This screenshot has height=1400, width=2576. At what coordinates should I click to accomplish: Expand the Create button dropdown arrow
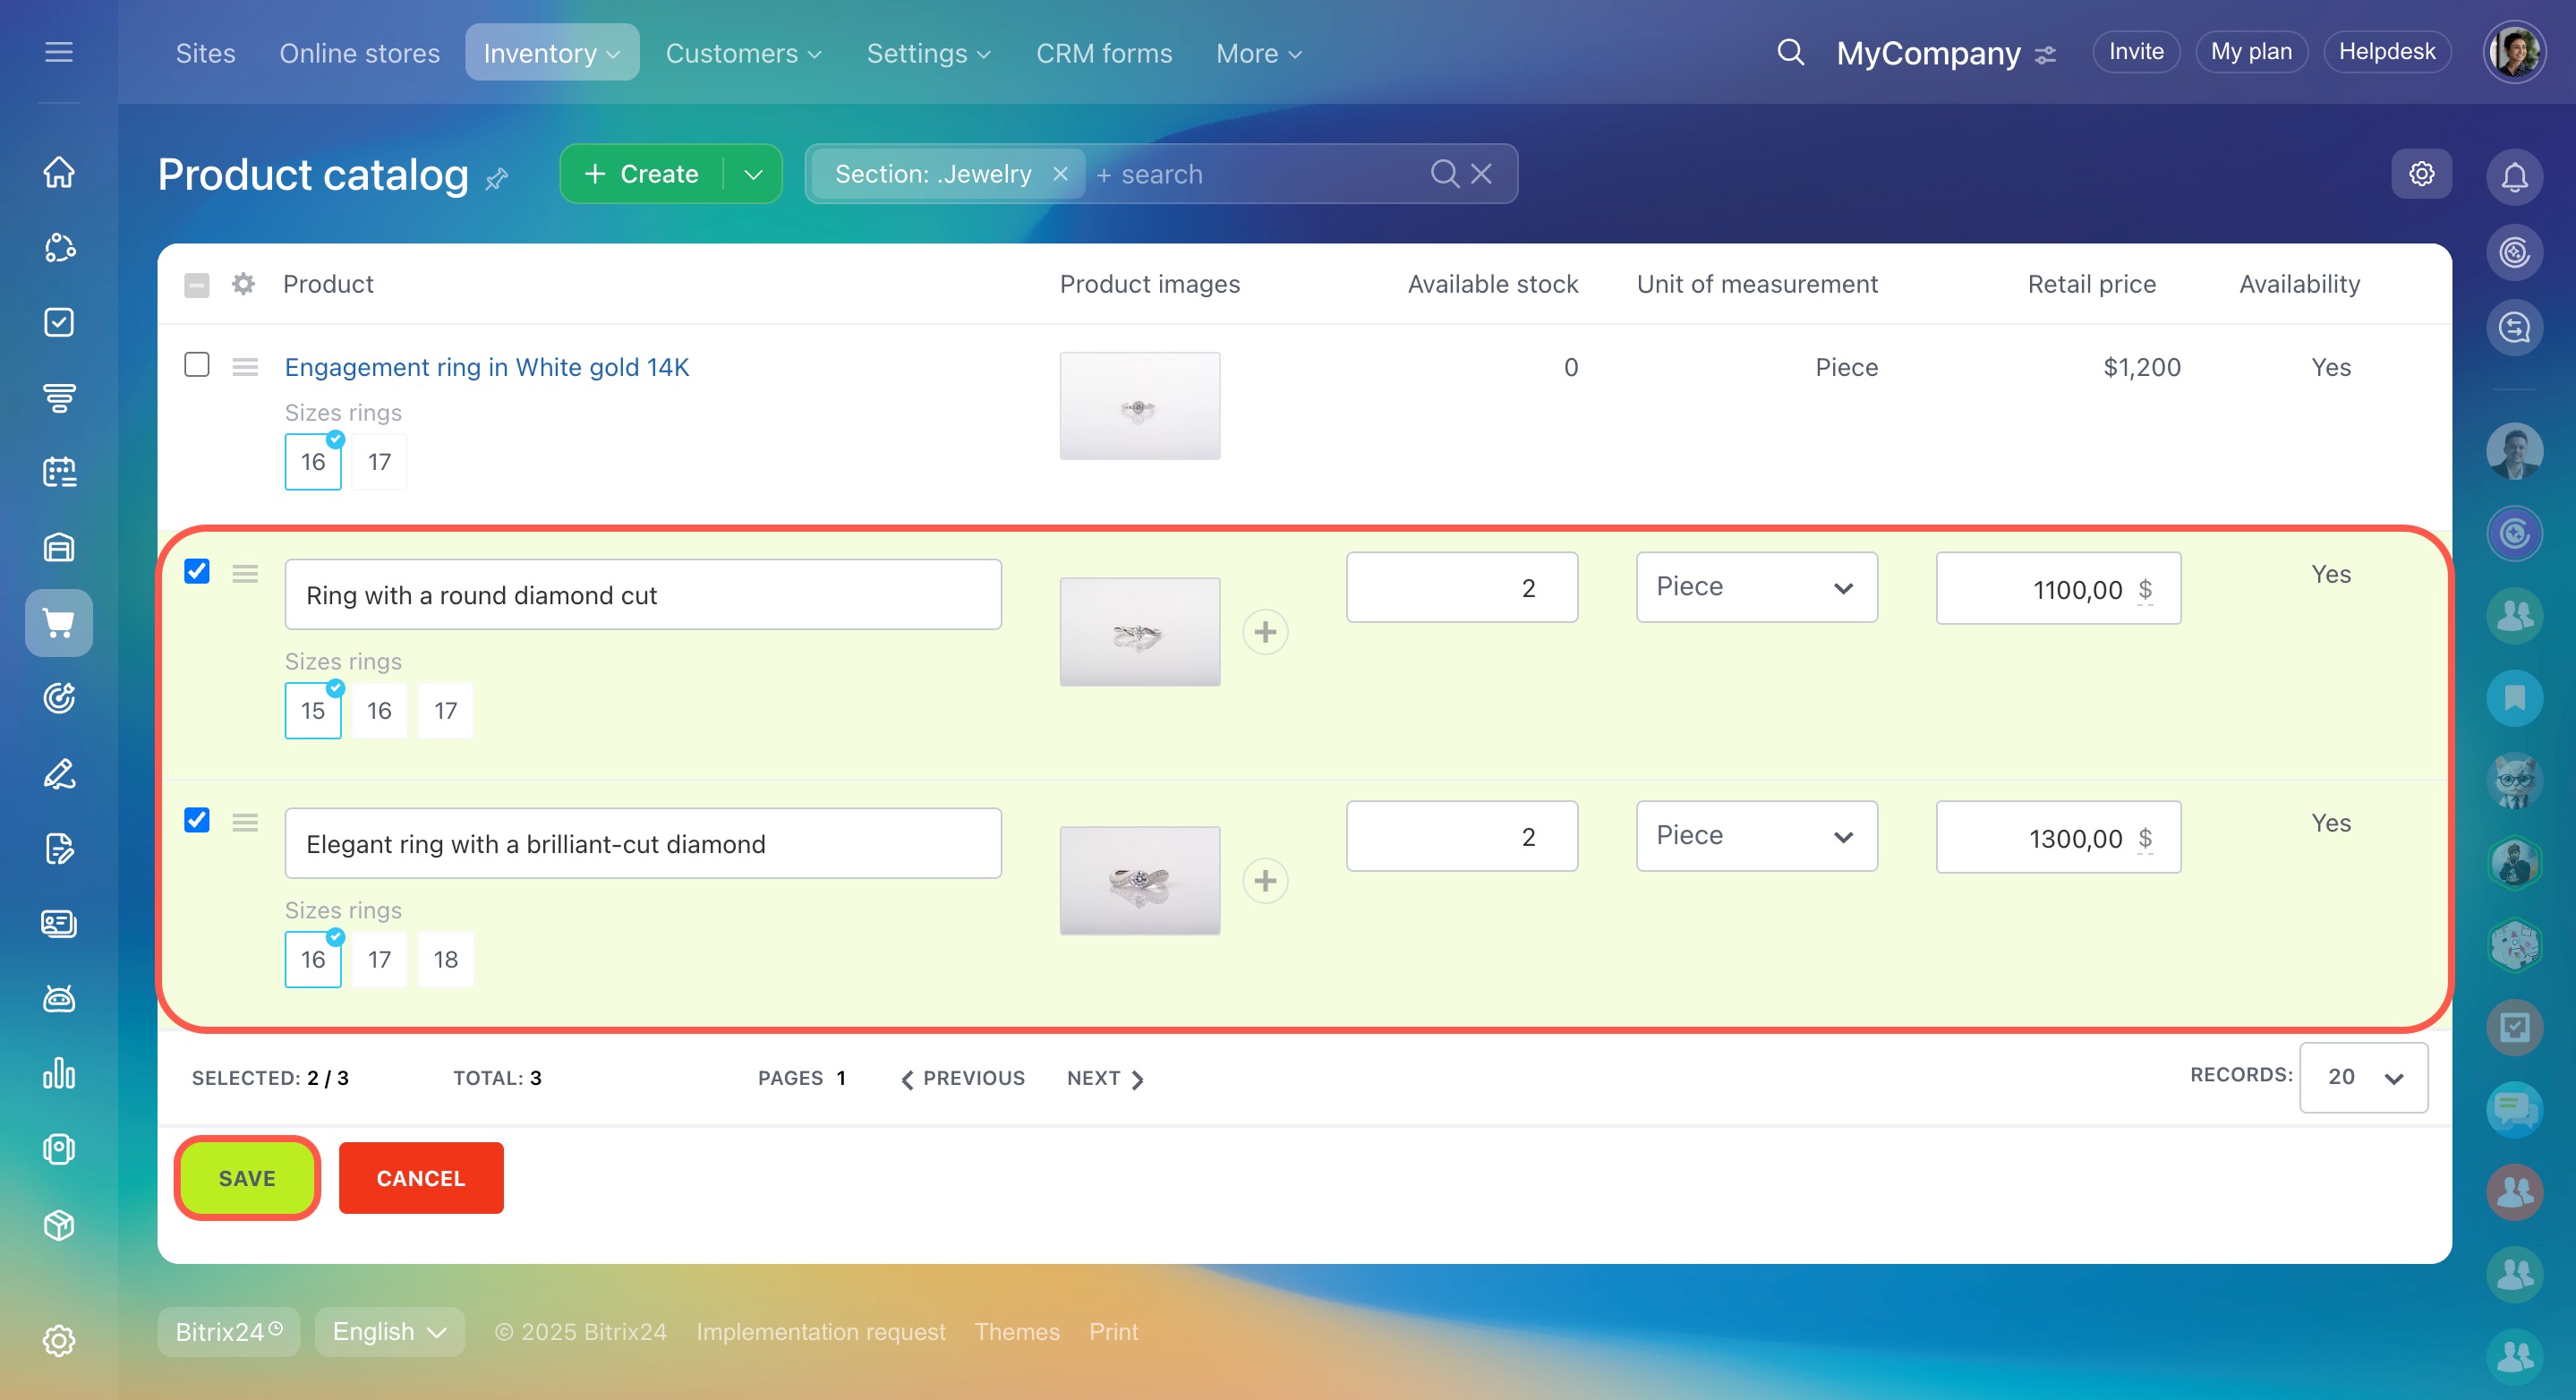click(753, 174)
